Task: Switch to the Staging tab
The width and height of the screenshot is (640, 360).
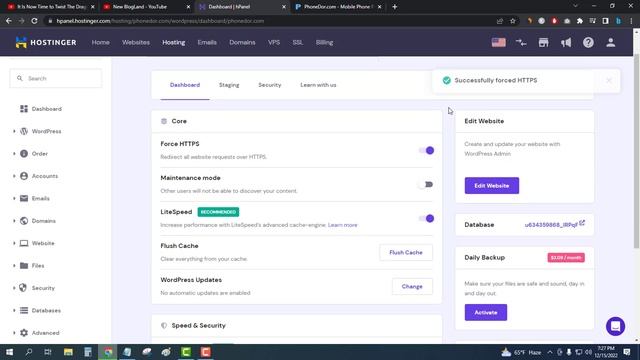Action: [x=229, y=85]
